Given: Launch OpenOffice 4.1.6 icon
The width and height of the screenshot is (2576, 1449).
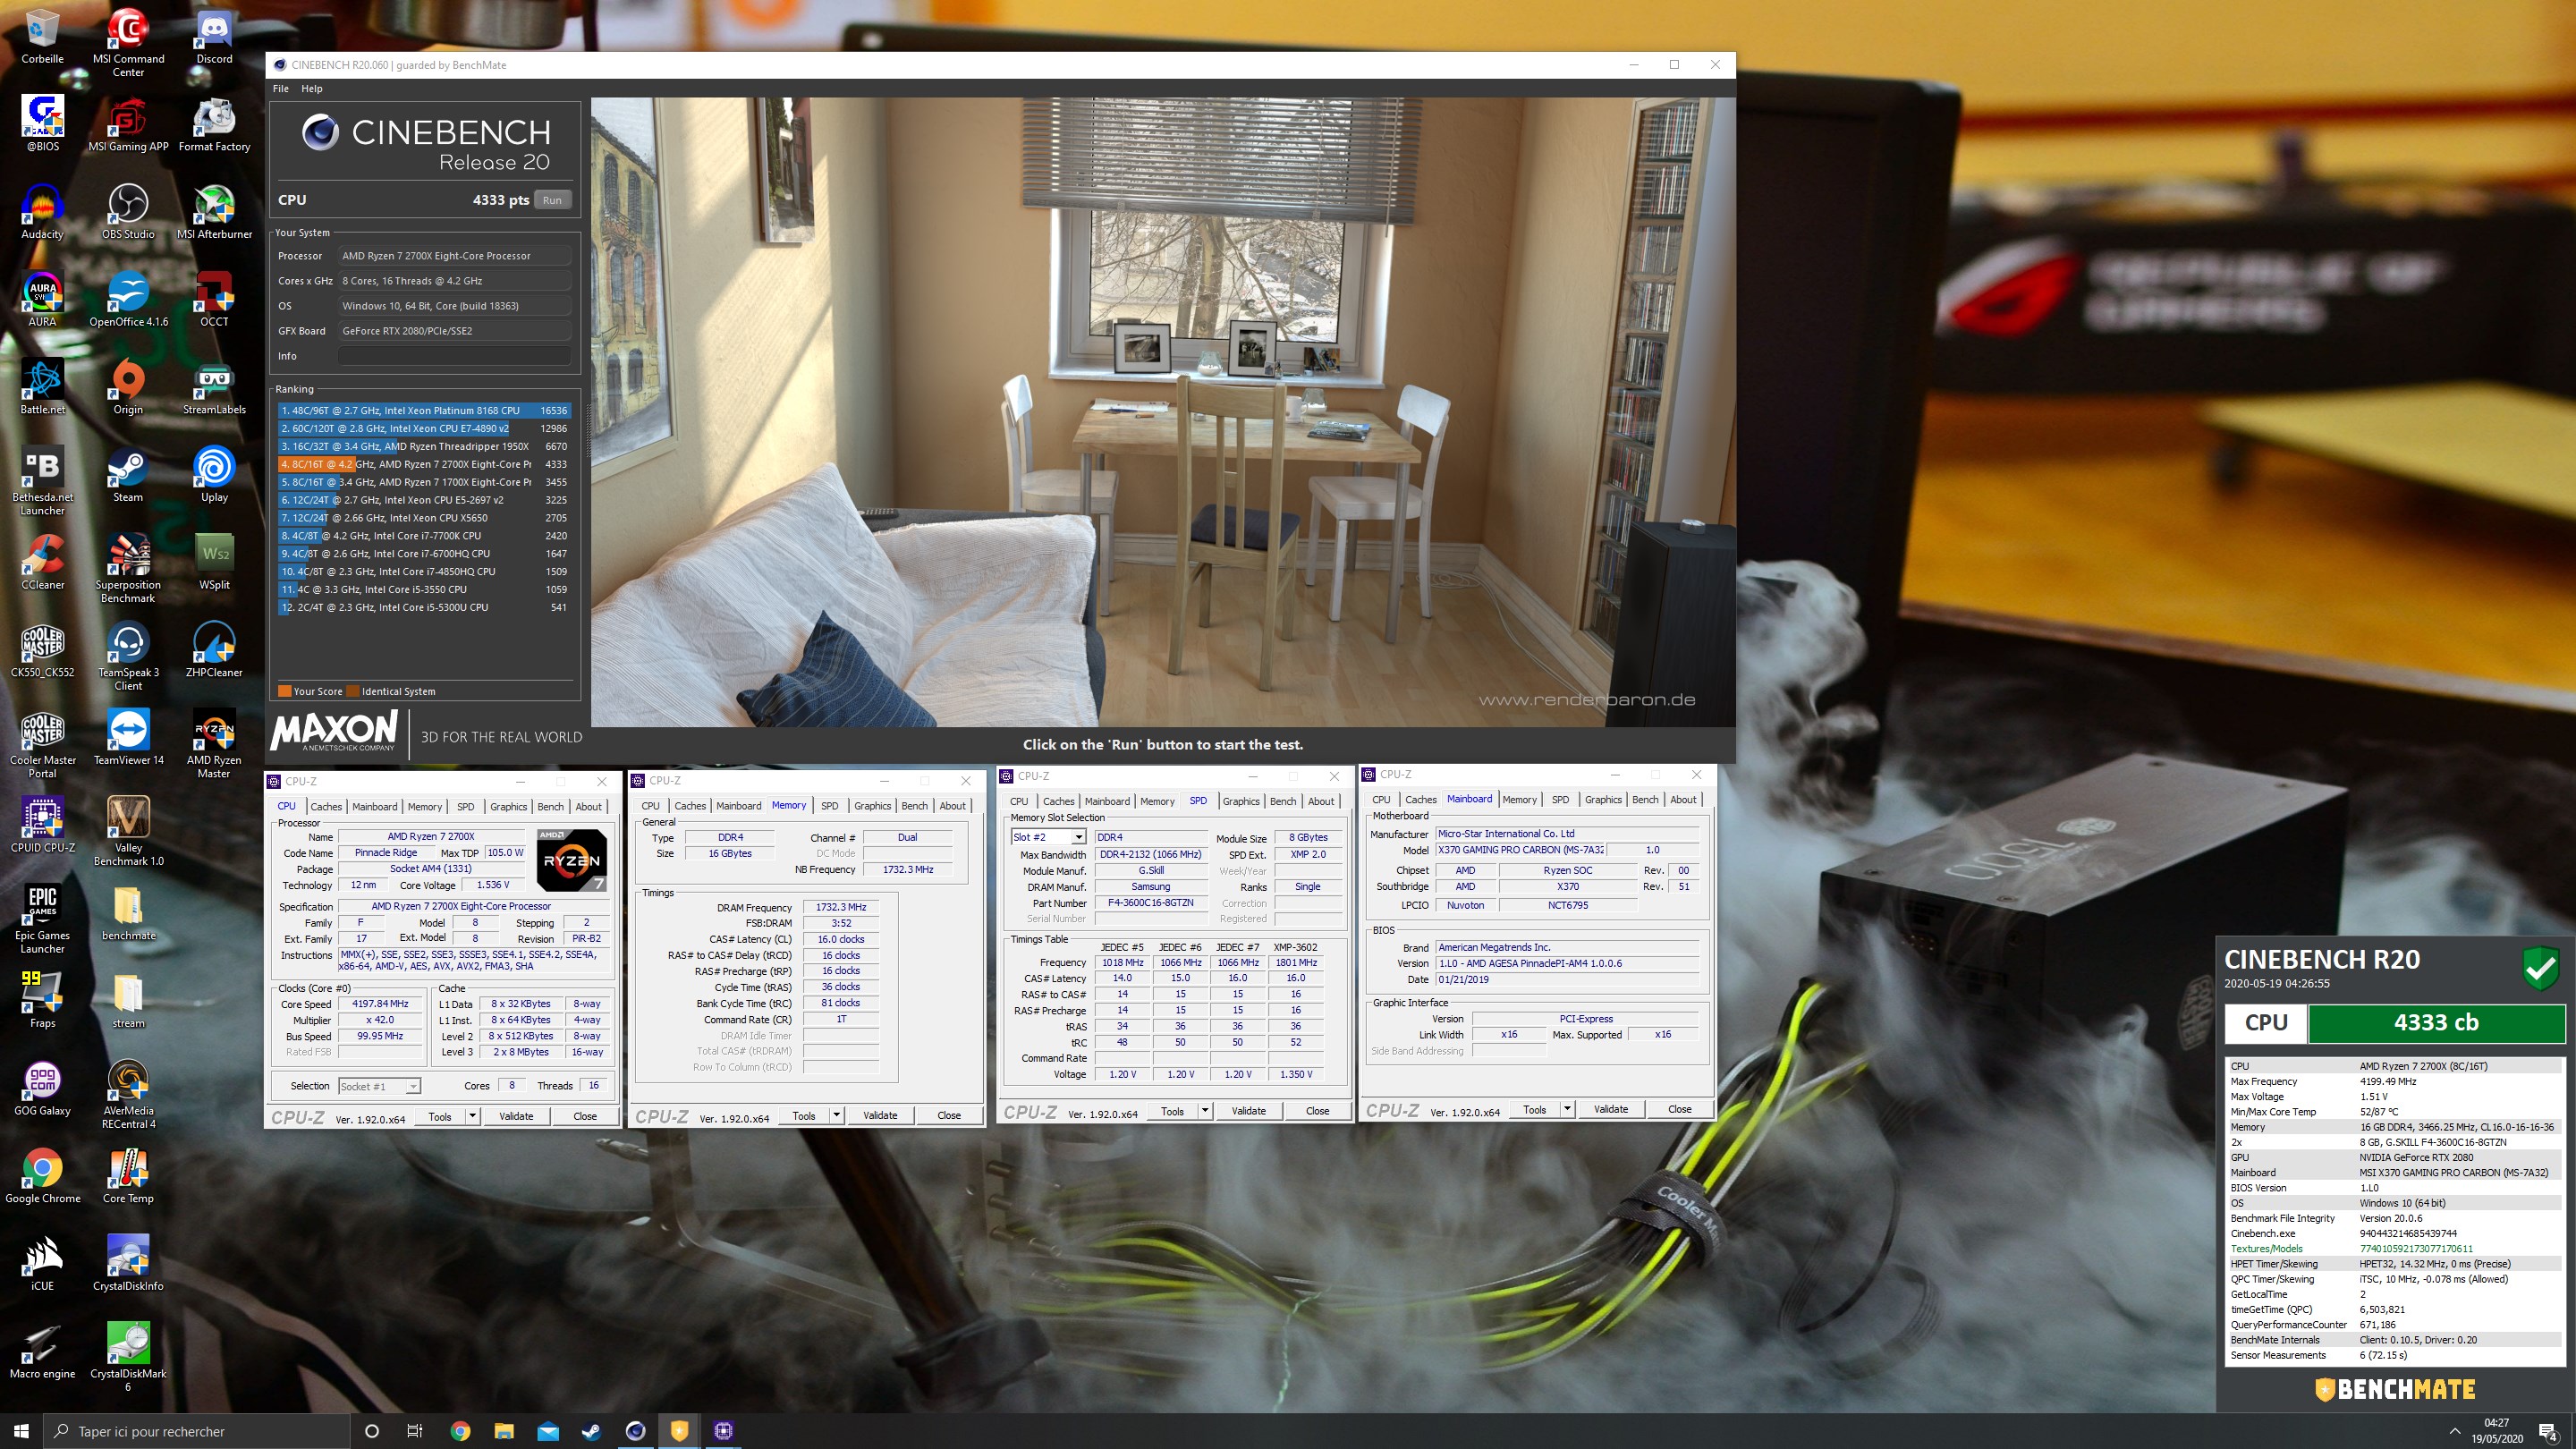Looking at the screenshot, I should pos(128,299).
